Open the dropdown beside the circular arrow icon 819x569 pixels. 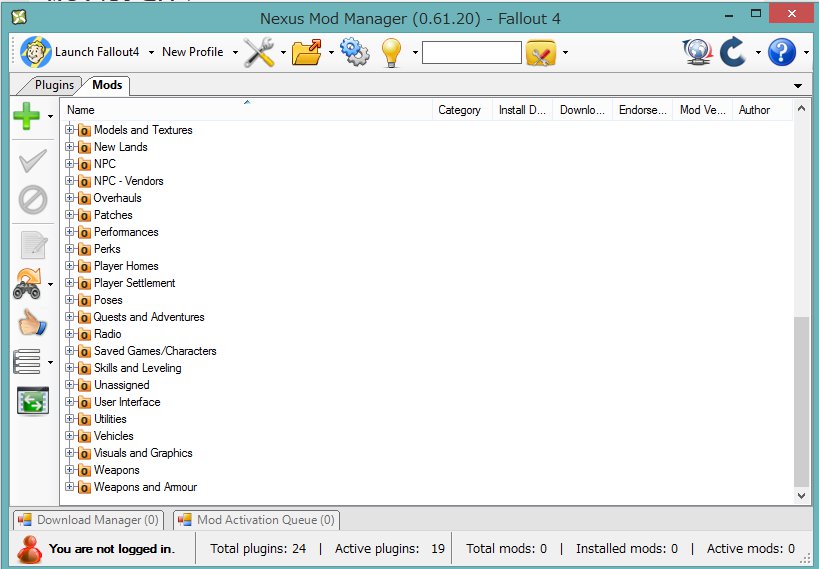pyautogui.click(x=758, y=52)
